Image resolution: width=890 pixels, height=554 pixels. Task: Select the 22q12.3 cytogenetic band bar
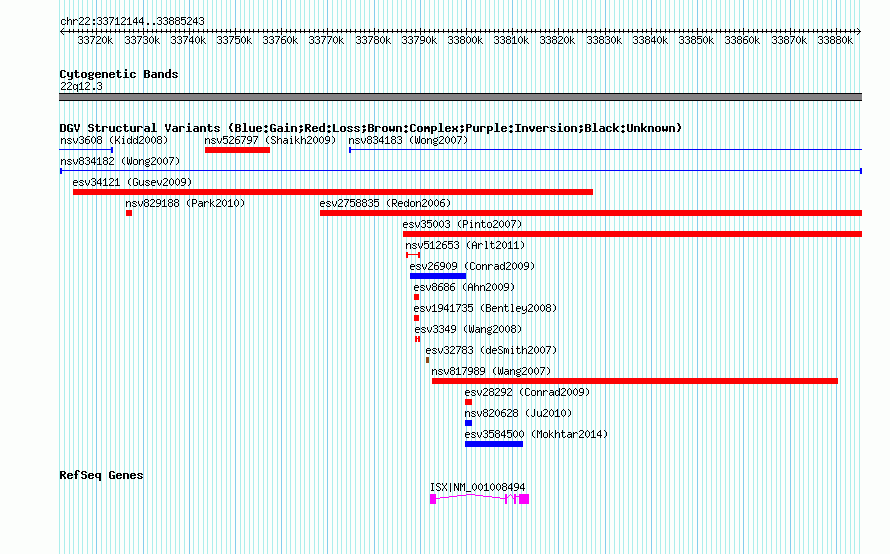(460, 97)
